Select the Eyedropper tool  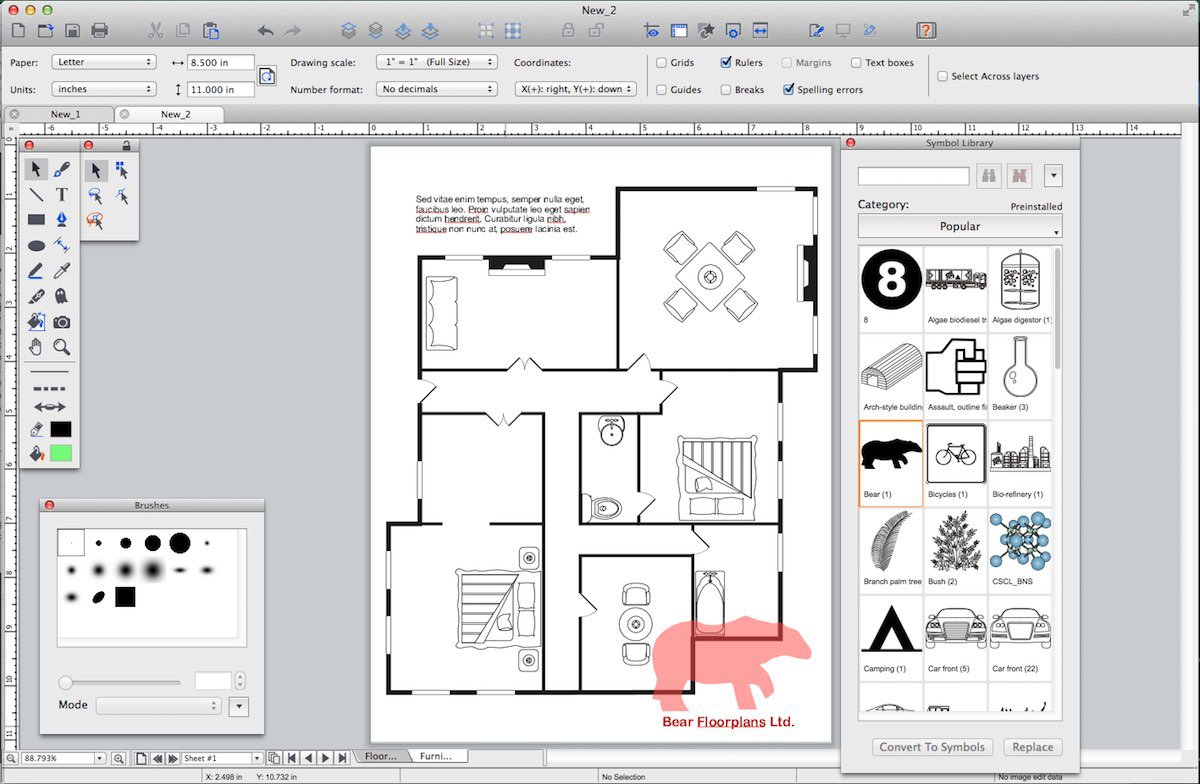(x=61, y=271)
